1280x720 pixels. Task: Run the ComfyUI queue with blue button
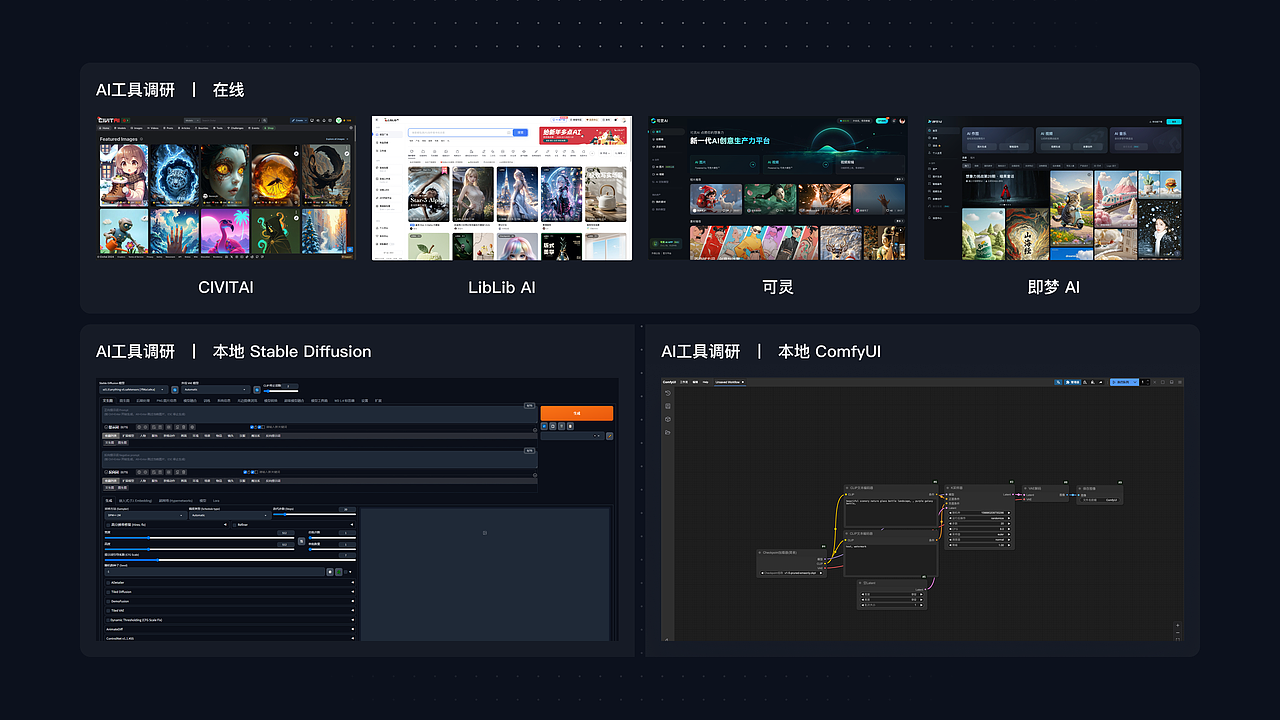click(x=1121, y=382)
